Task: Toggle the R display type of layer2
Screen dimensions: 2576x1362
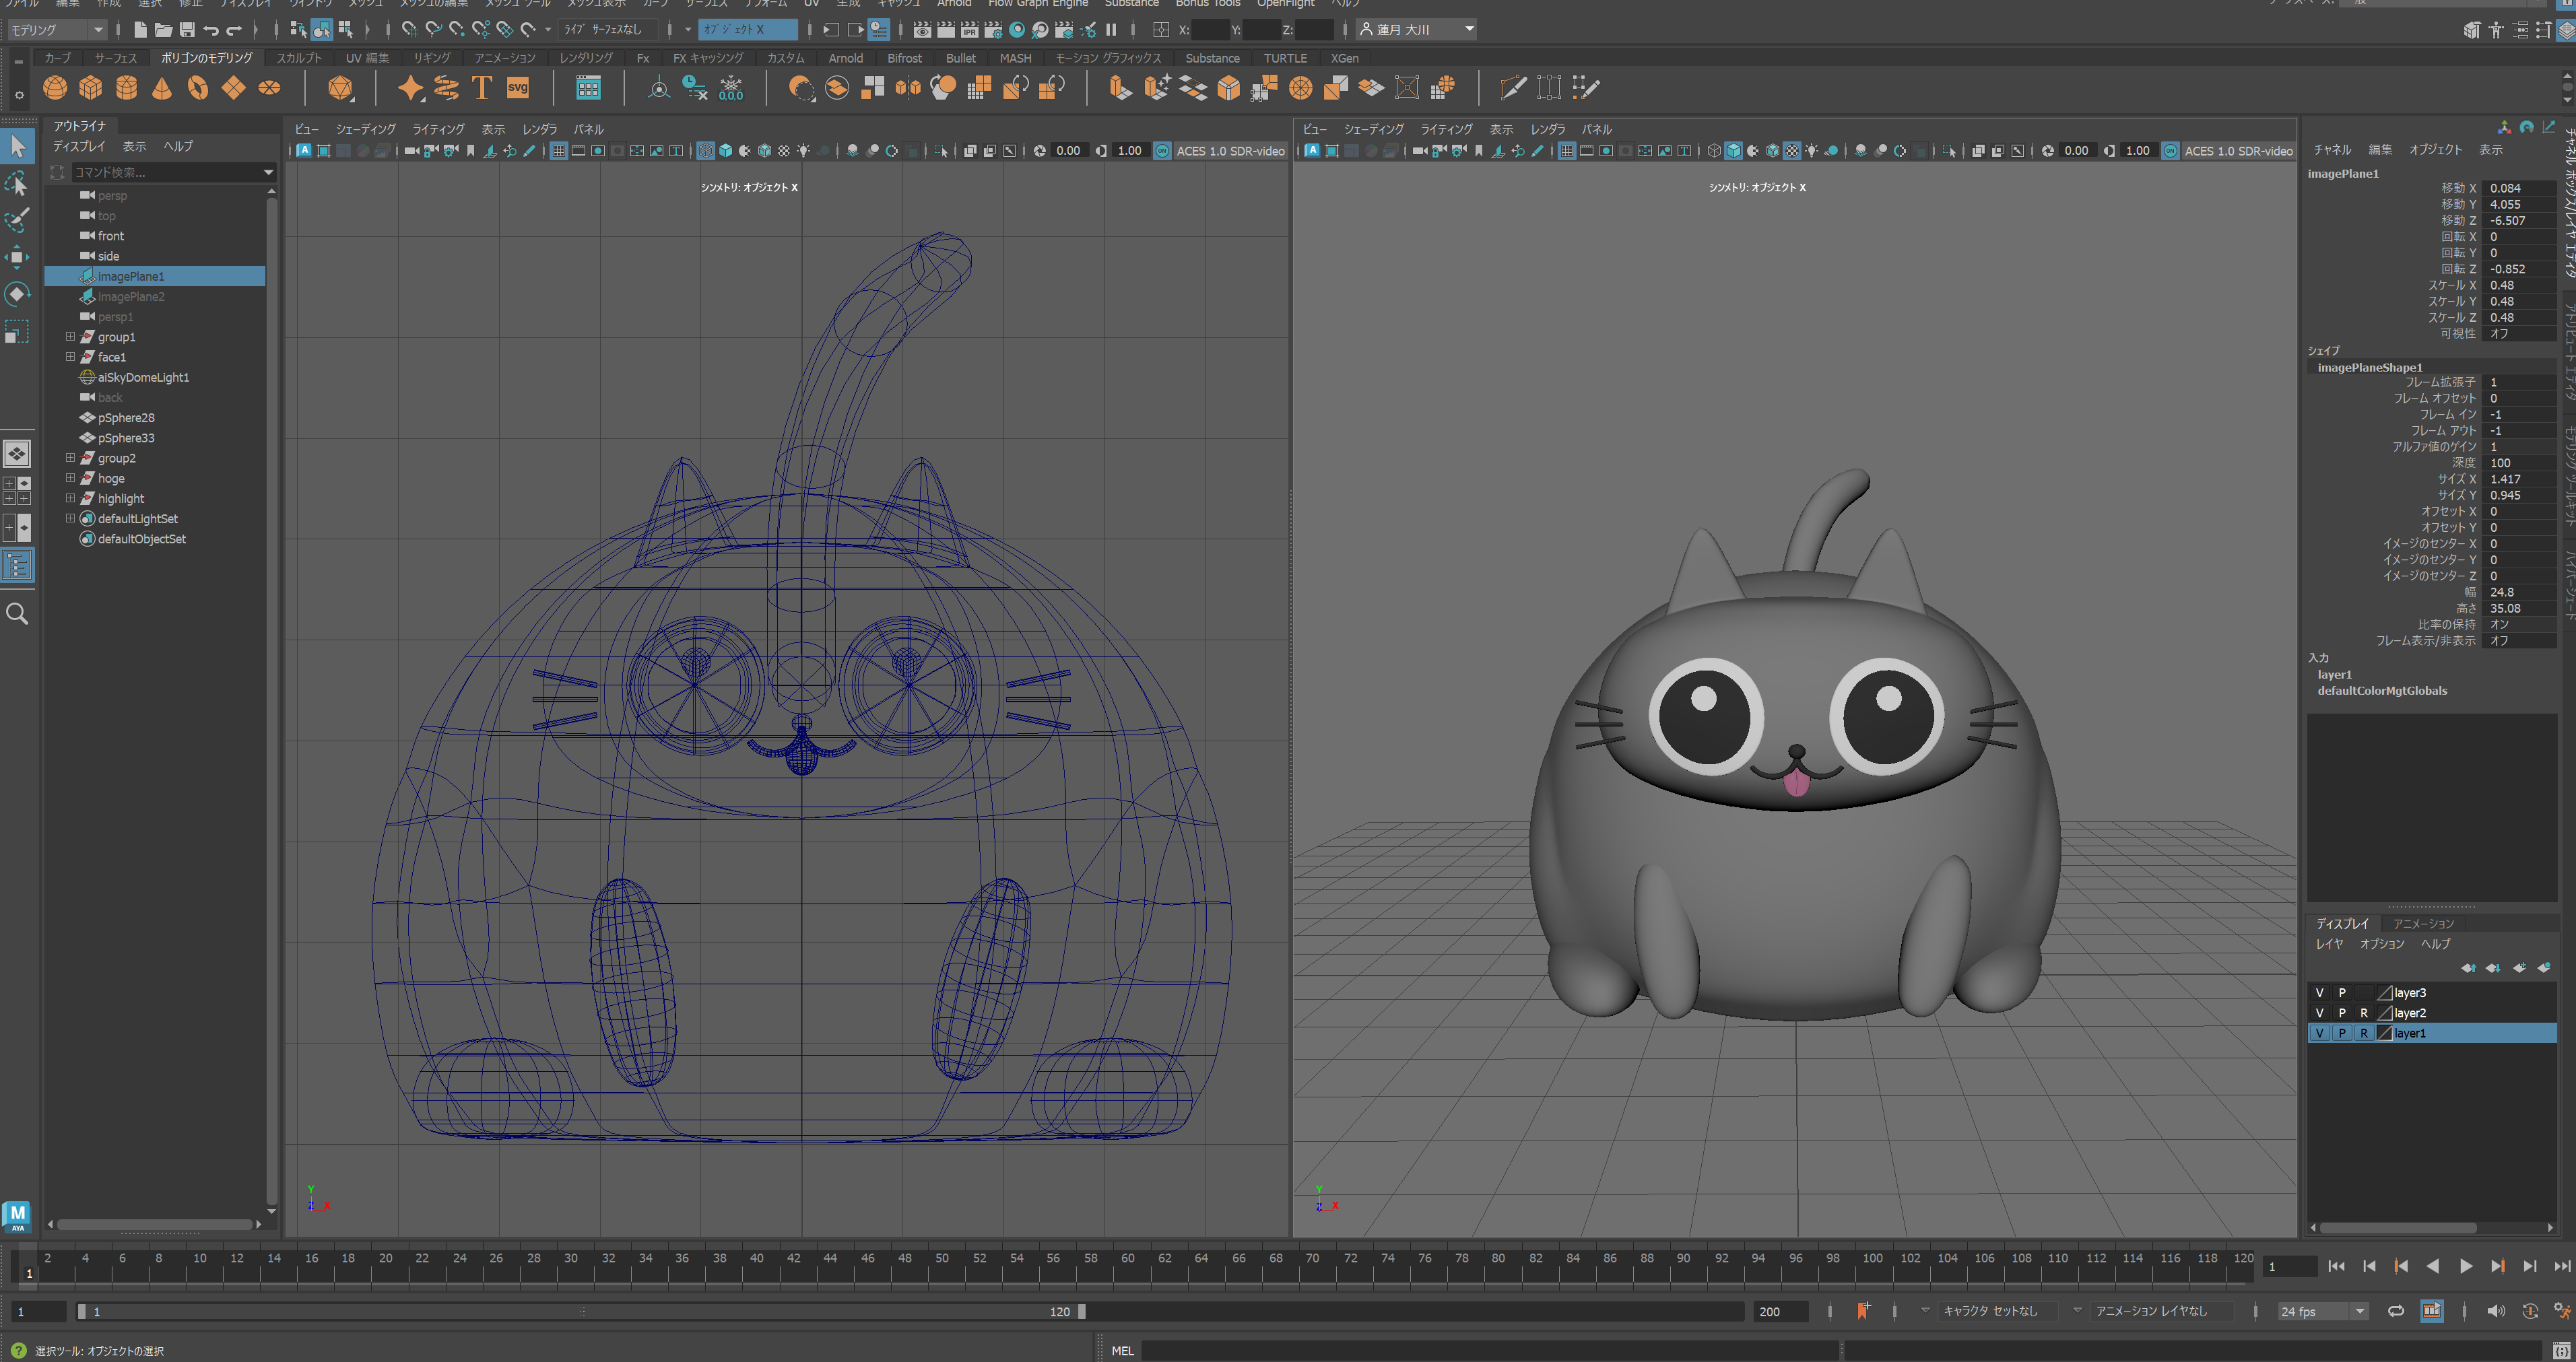Action: click(x=2364, y=1013)
